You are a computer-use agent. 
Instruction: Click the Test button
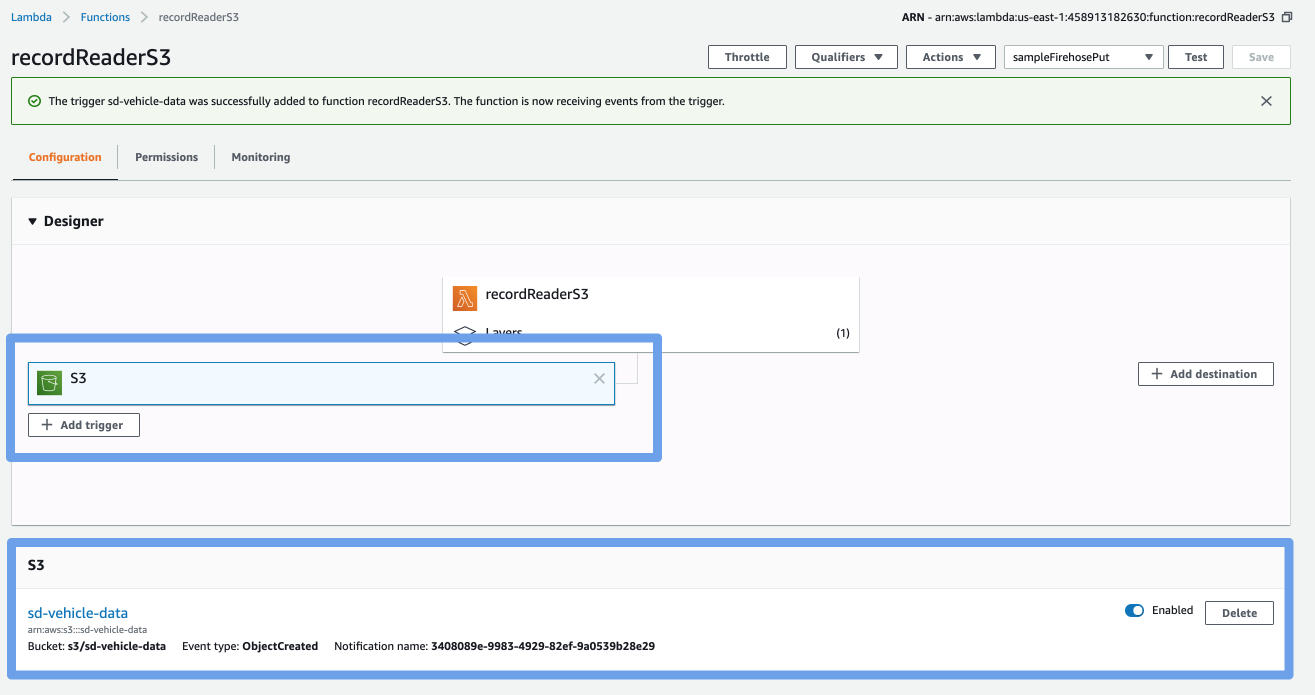point(1196,57)
